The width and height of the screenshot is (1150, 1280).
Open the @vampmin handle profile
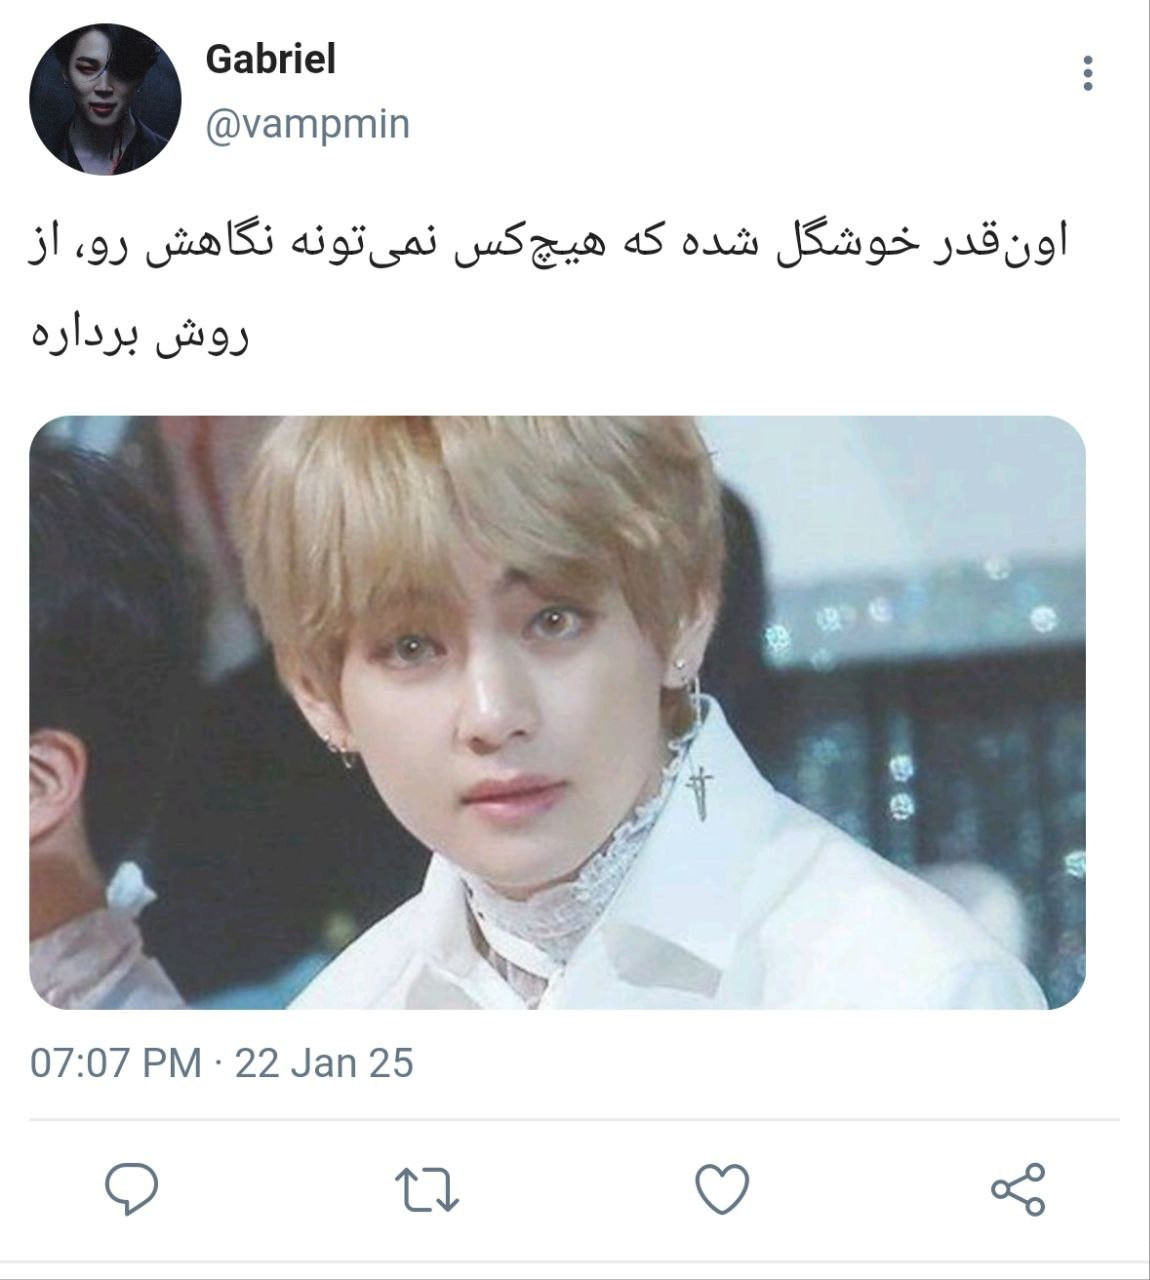(x=307, y=125)
